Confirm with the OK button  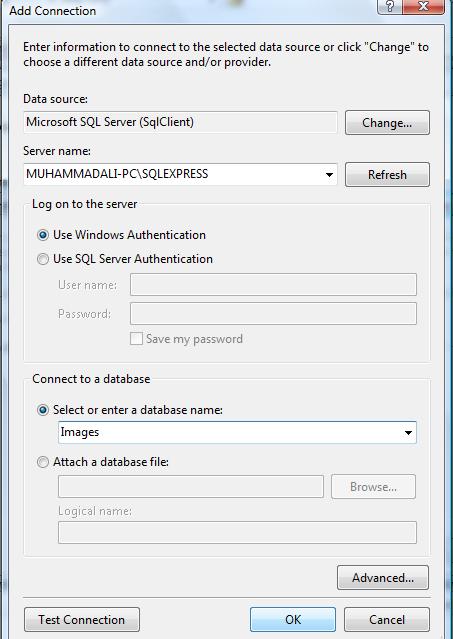[293, 619]
